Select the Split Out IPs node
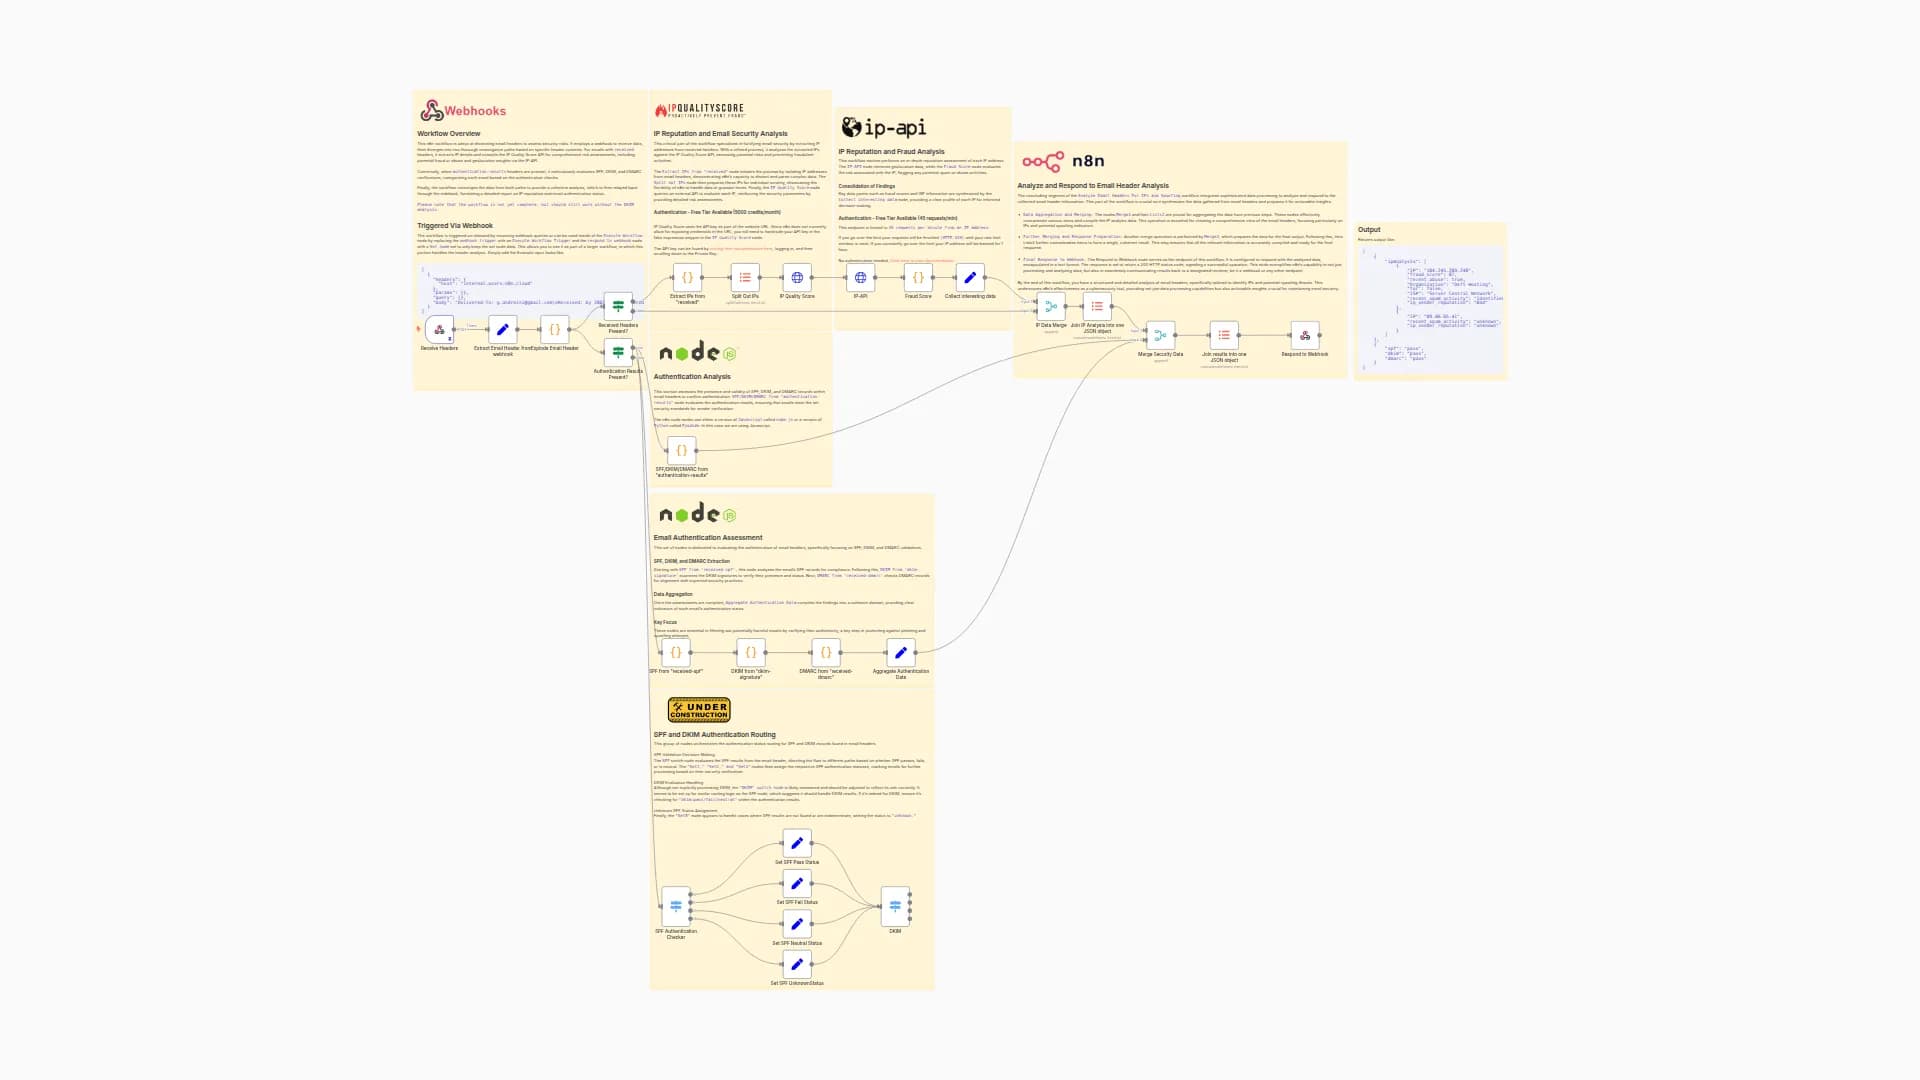 click(x=745, y=277)
